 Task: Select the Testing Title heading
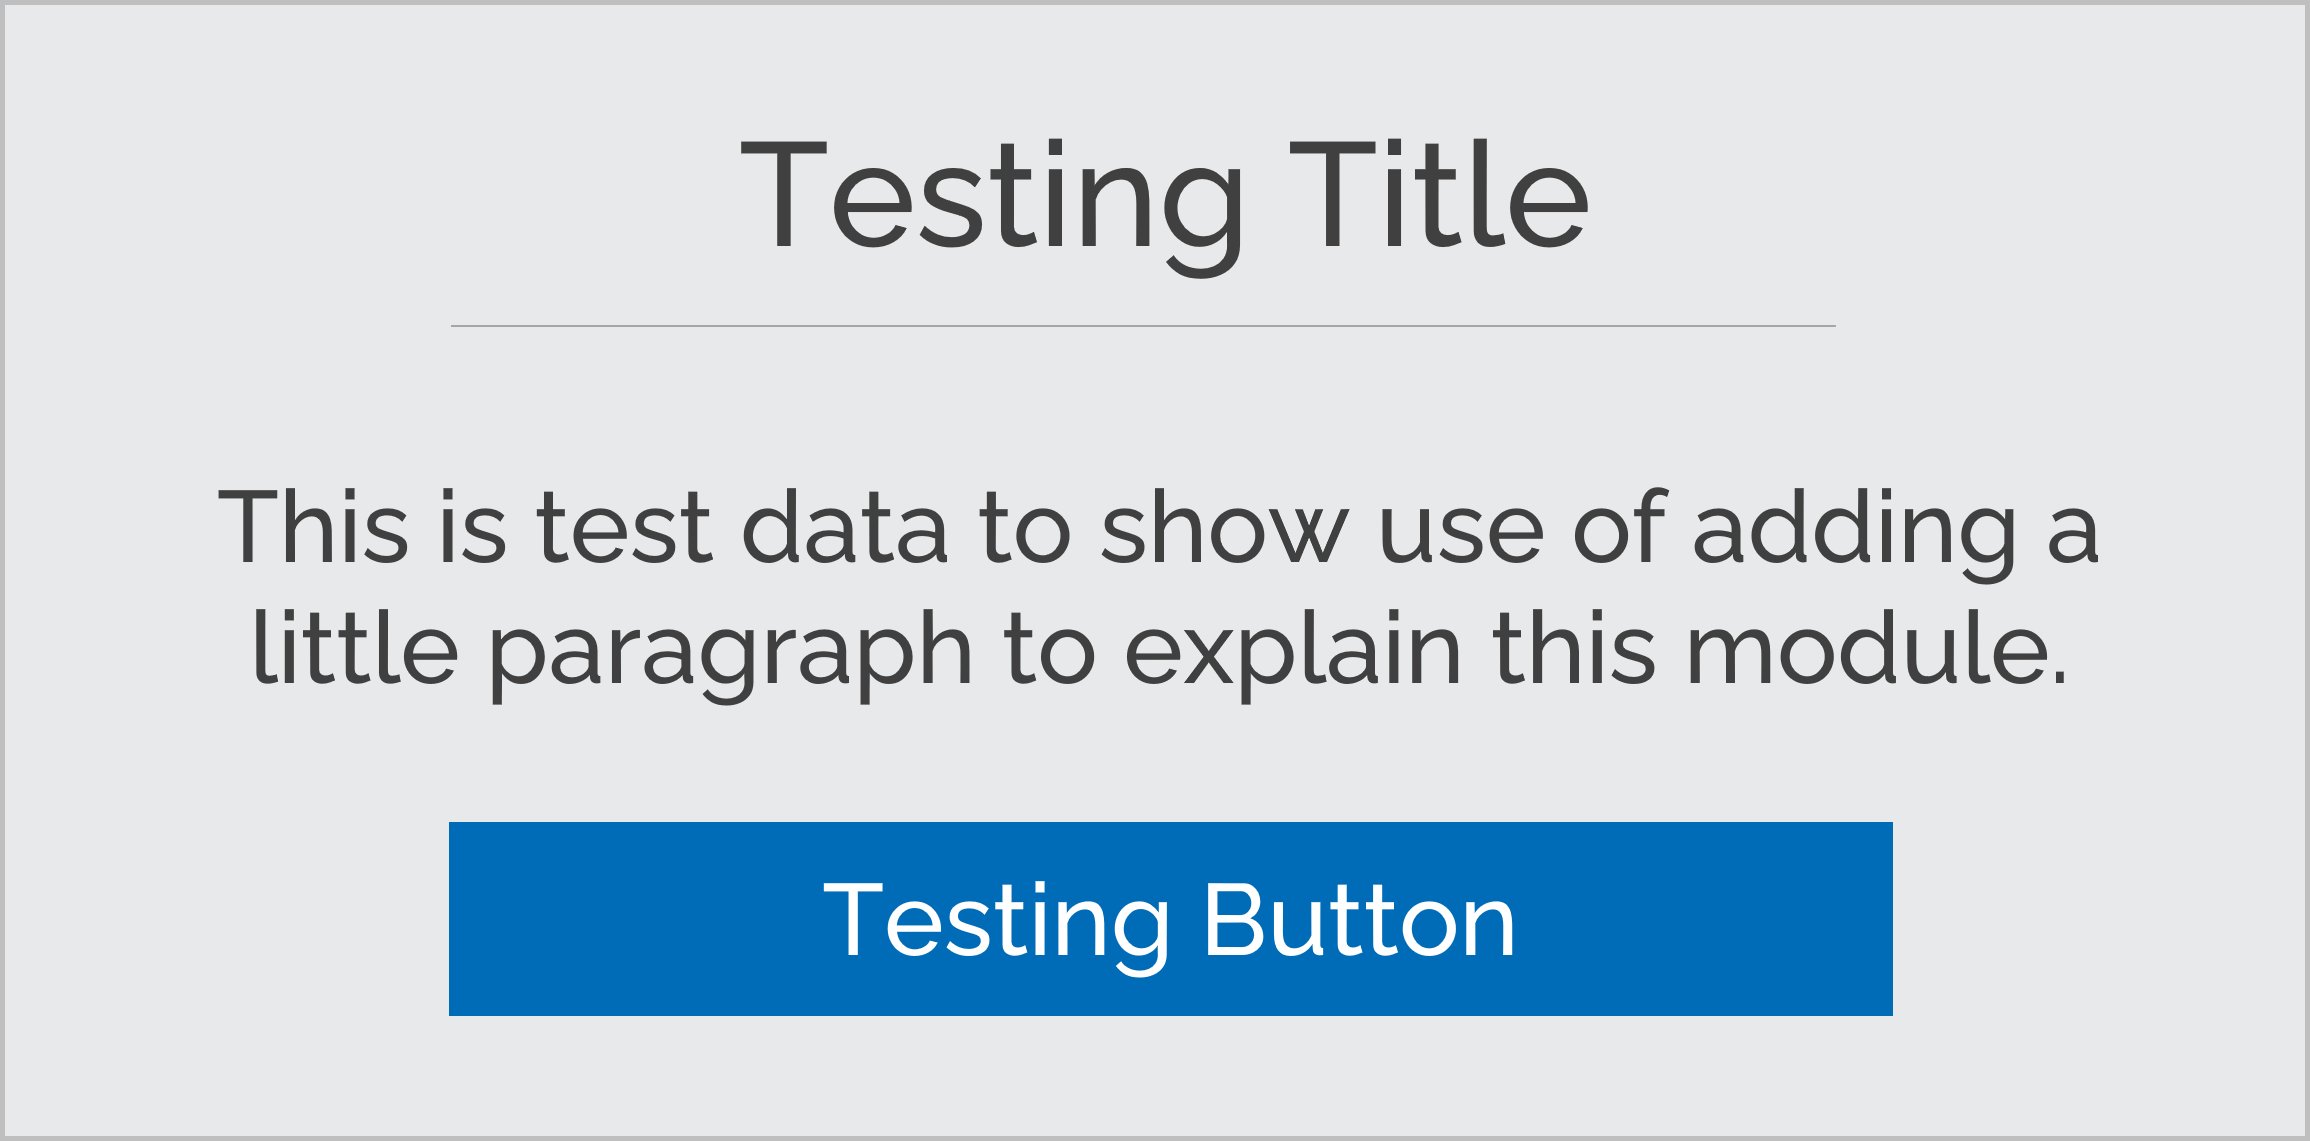click(1165, 205)
